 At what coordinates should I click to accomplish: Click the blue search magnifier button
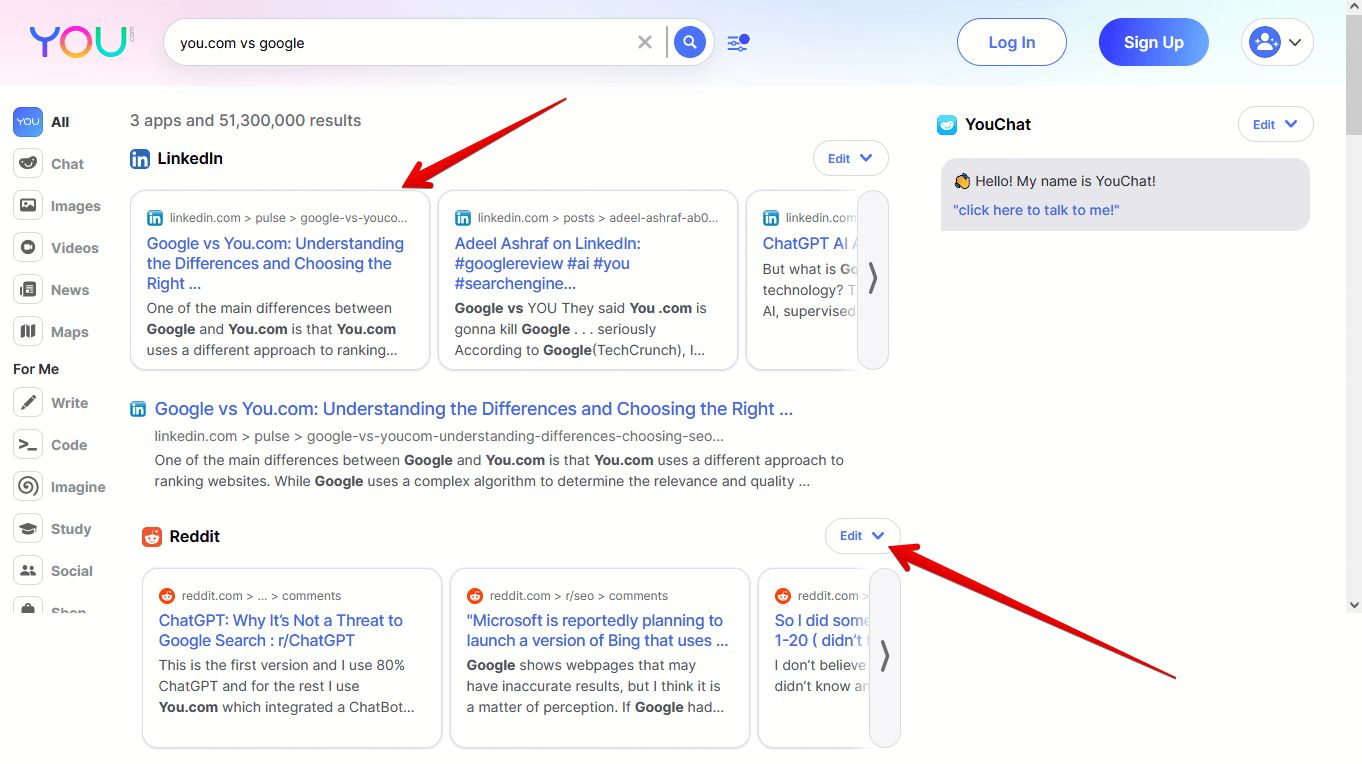[689, 42]
